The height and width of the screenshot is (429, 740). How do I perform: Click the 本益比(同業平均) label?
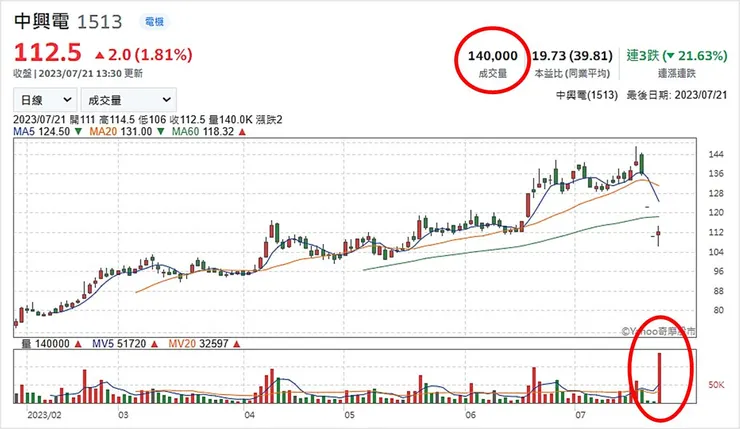(572, 74)
